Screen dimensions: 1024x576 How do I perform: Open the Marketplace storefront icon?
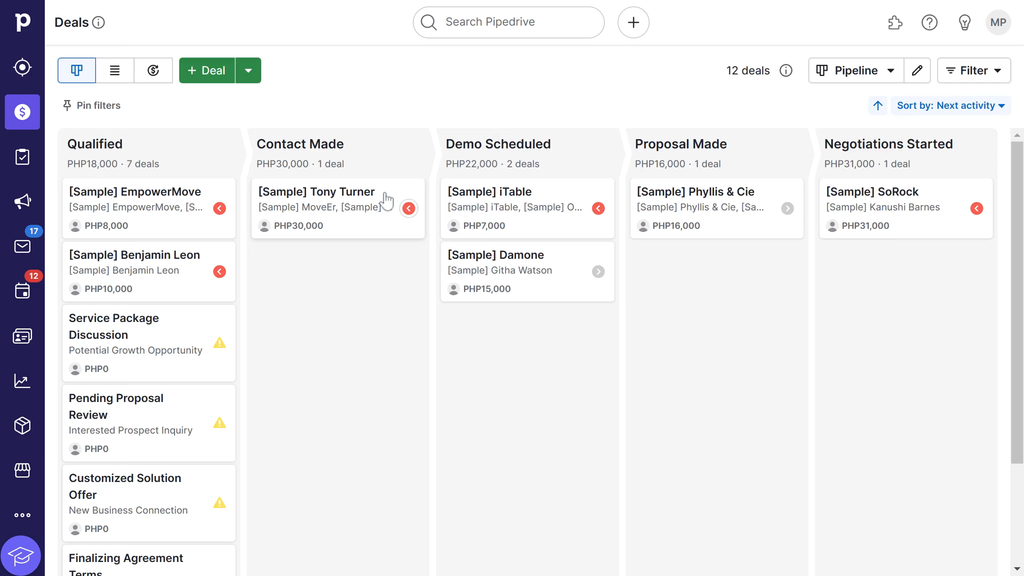pos(22,470)
